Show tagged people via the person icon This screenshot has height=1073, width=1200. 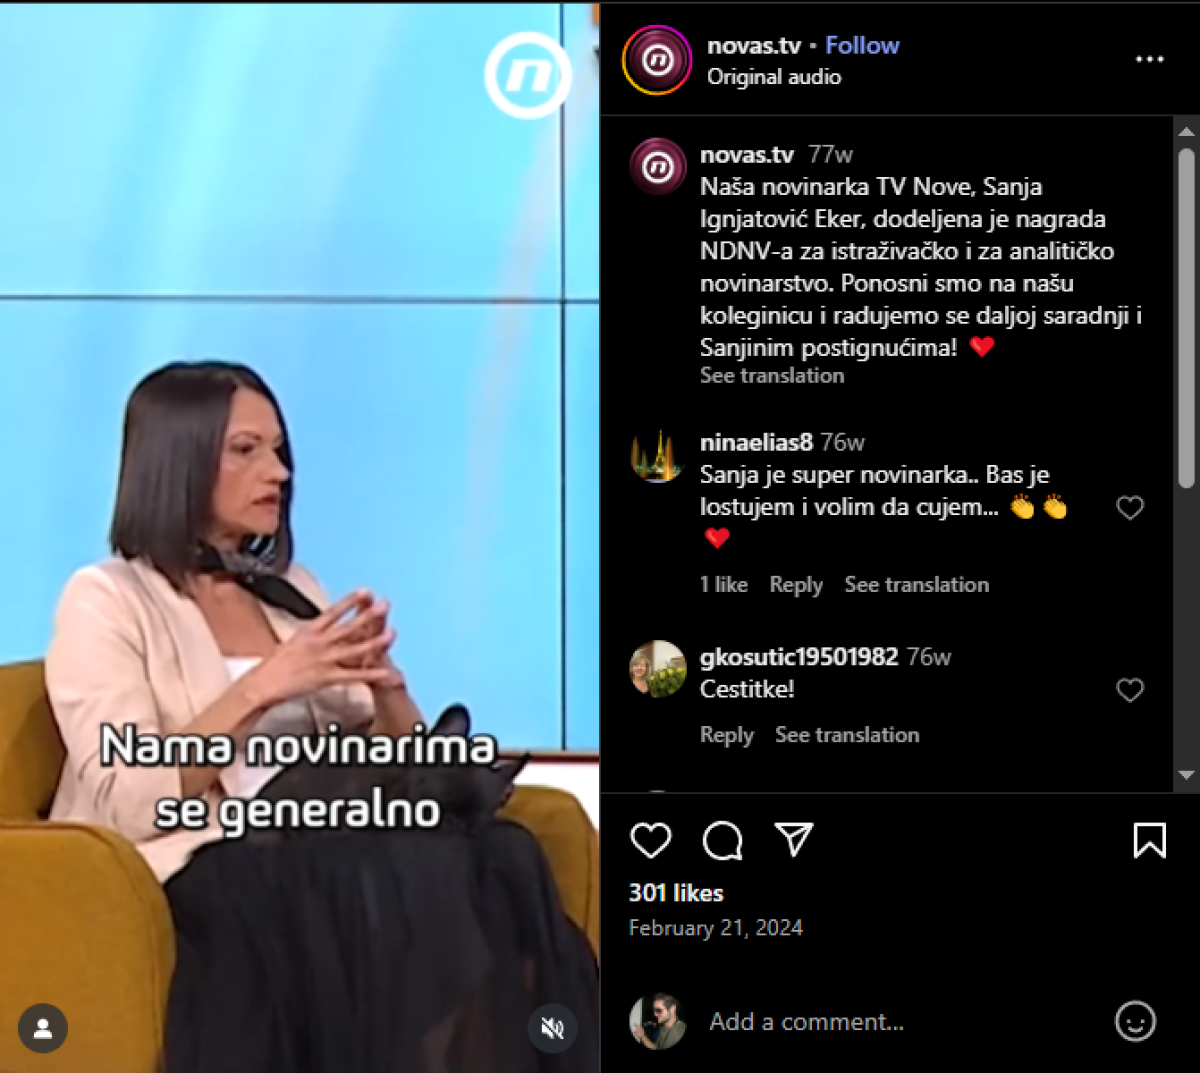coord(43,1028)
